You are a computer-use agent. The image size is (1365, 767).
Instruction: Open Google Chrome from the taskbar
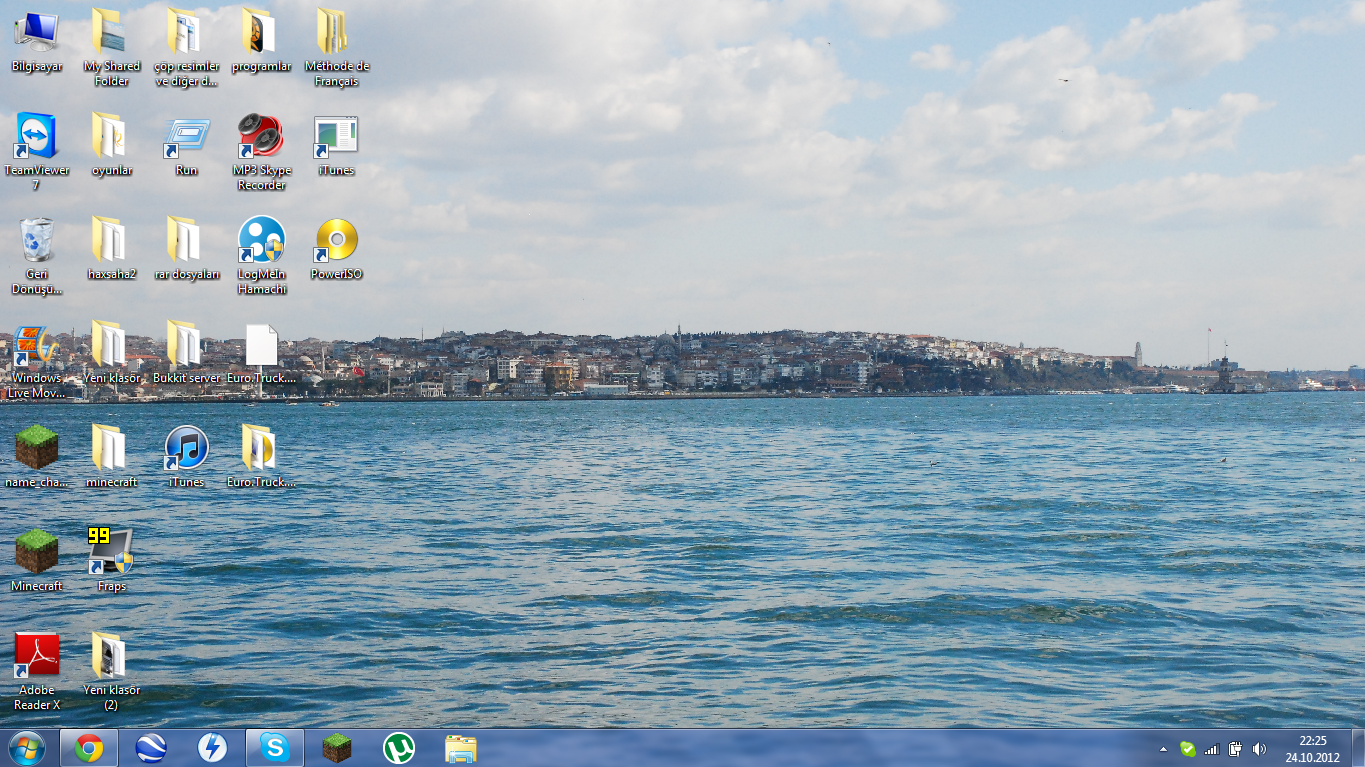tap(89, 747)
